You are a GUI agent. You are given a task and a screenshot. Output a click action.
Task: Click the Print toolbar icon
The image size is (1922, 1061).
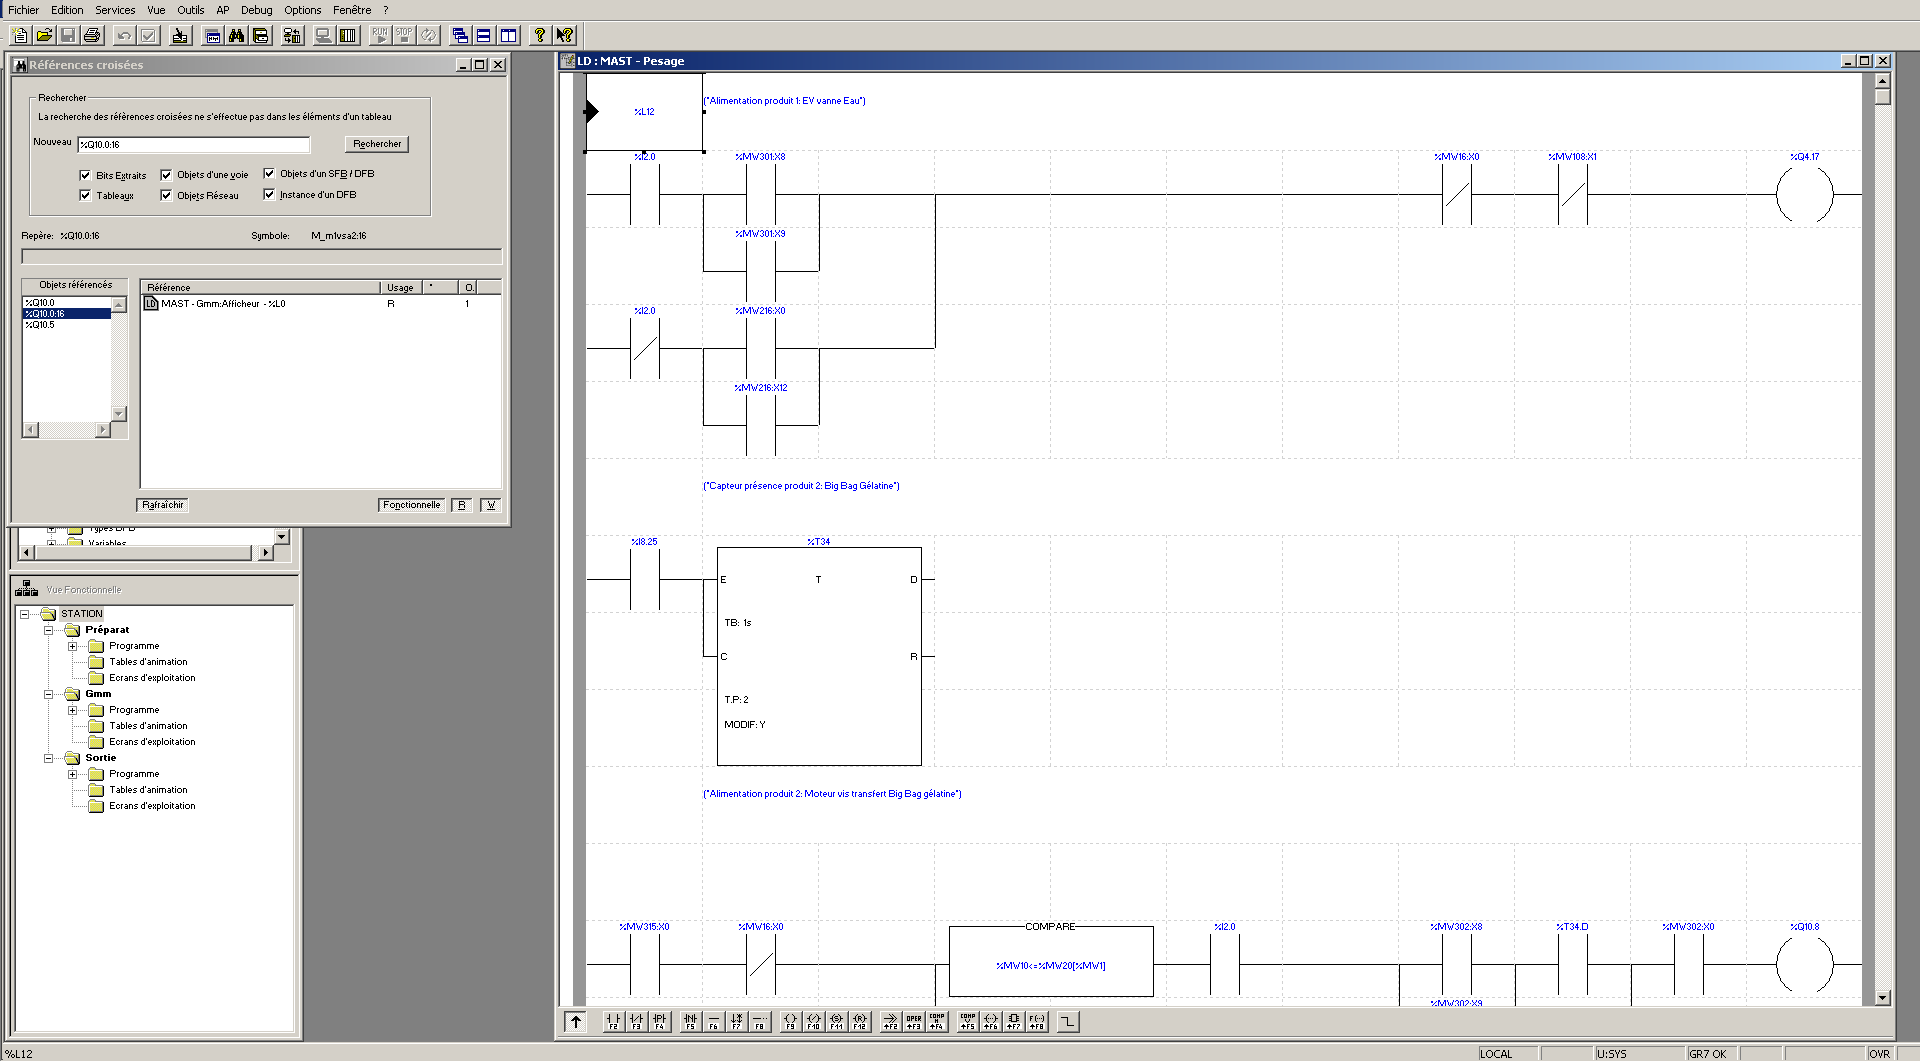[92, 36]
